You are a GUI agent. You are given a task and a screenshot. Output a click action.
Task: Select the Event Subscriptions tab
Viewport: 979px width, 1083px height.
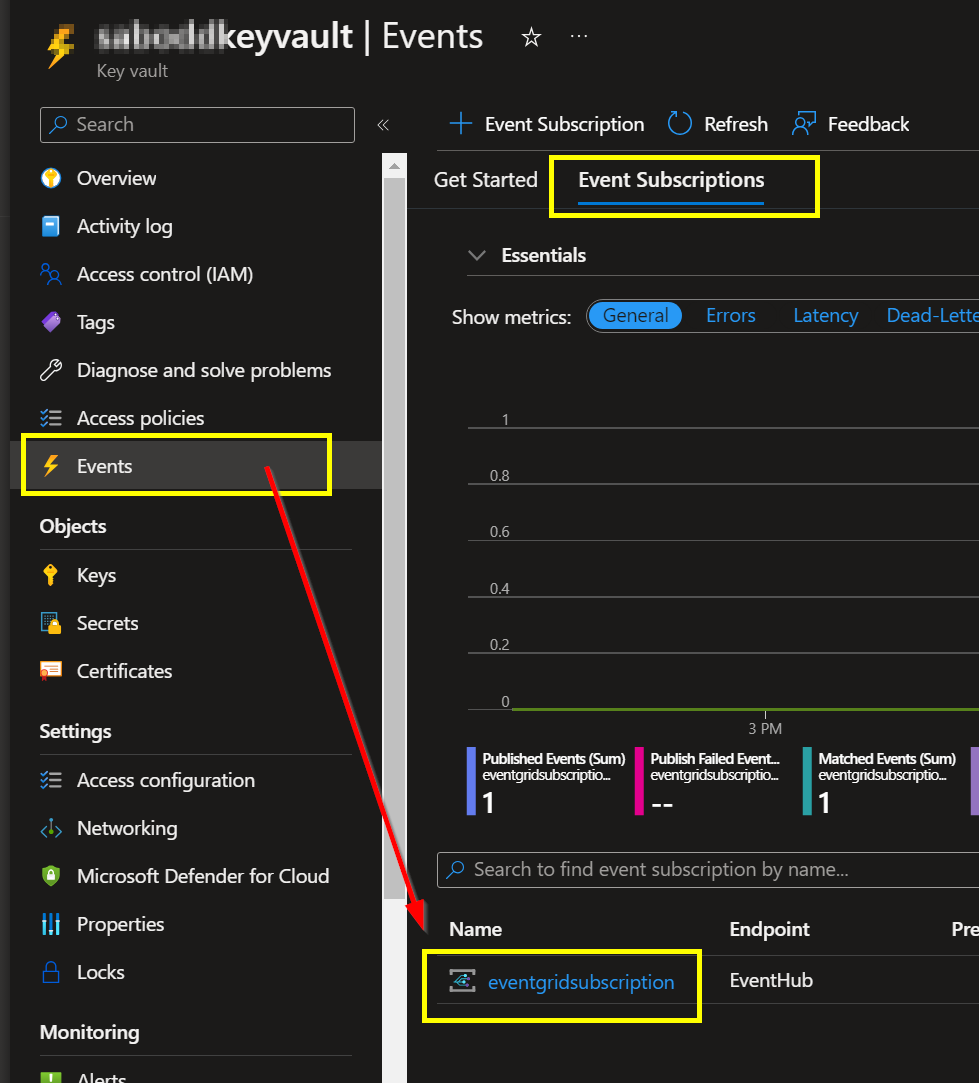point(670,180)
